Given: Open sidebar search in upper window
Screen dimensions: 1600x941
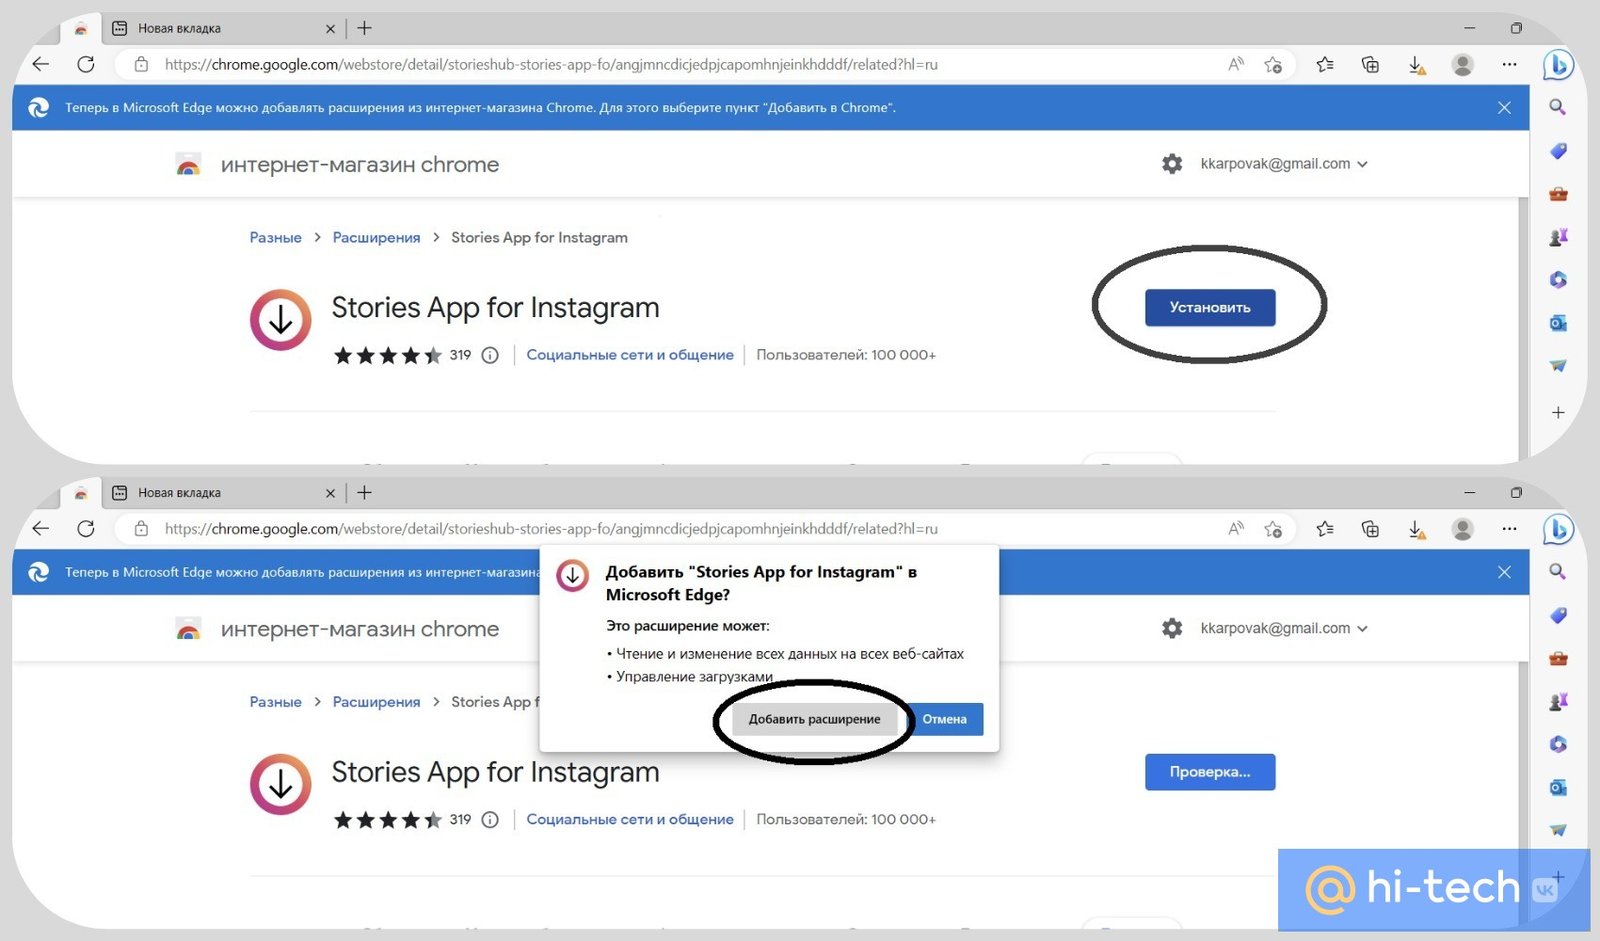Looking at the screenshot, I should pyautogui.click(x=1557, y=107).
